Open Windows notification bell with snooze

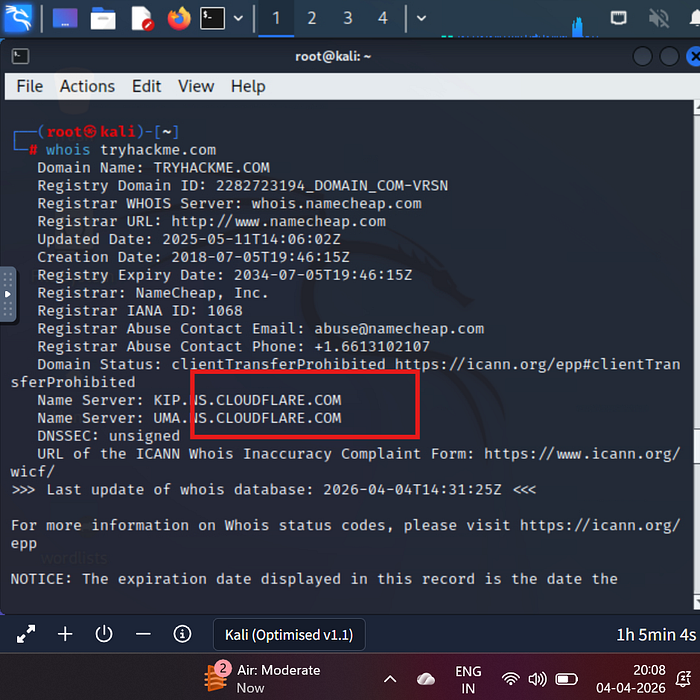click(x=683, y=679)
